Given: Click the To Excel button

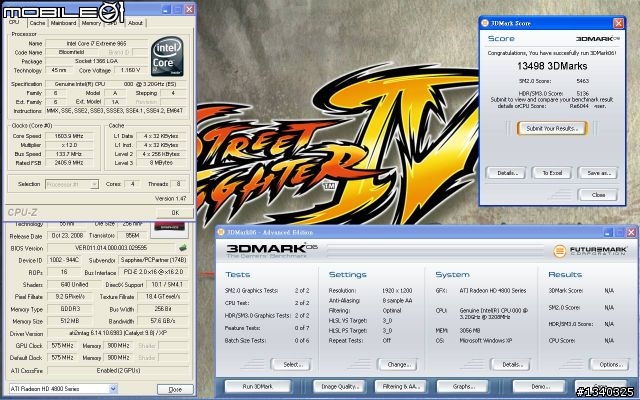Looking at the screenshot, I should 552,173.
